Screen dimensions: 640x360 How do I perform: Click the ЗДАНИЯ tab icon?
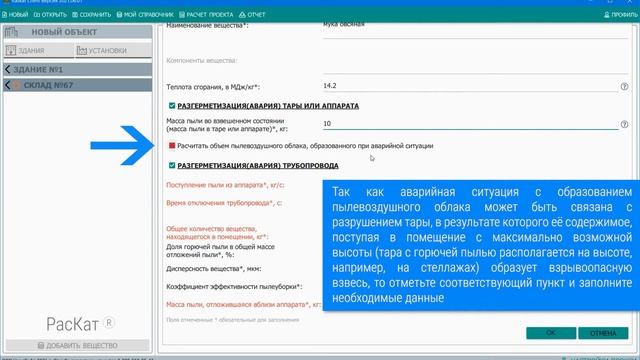click(11, 50)
